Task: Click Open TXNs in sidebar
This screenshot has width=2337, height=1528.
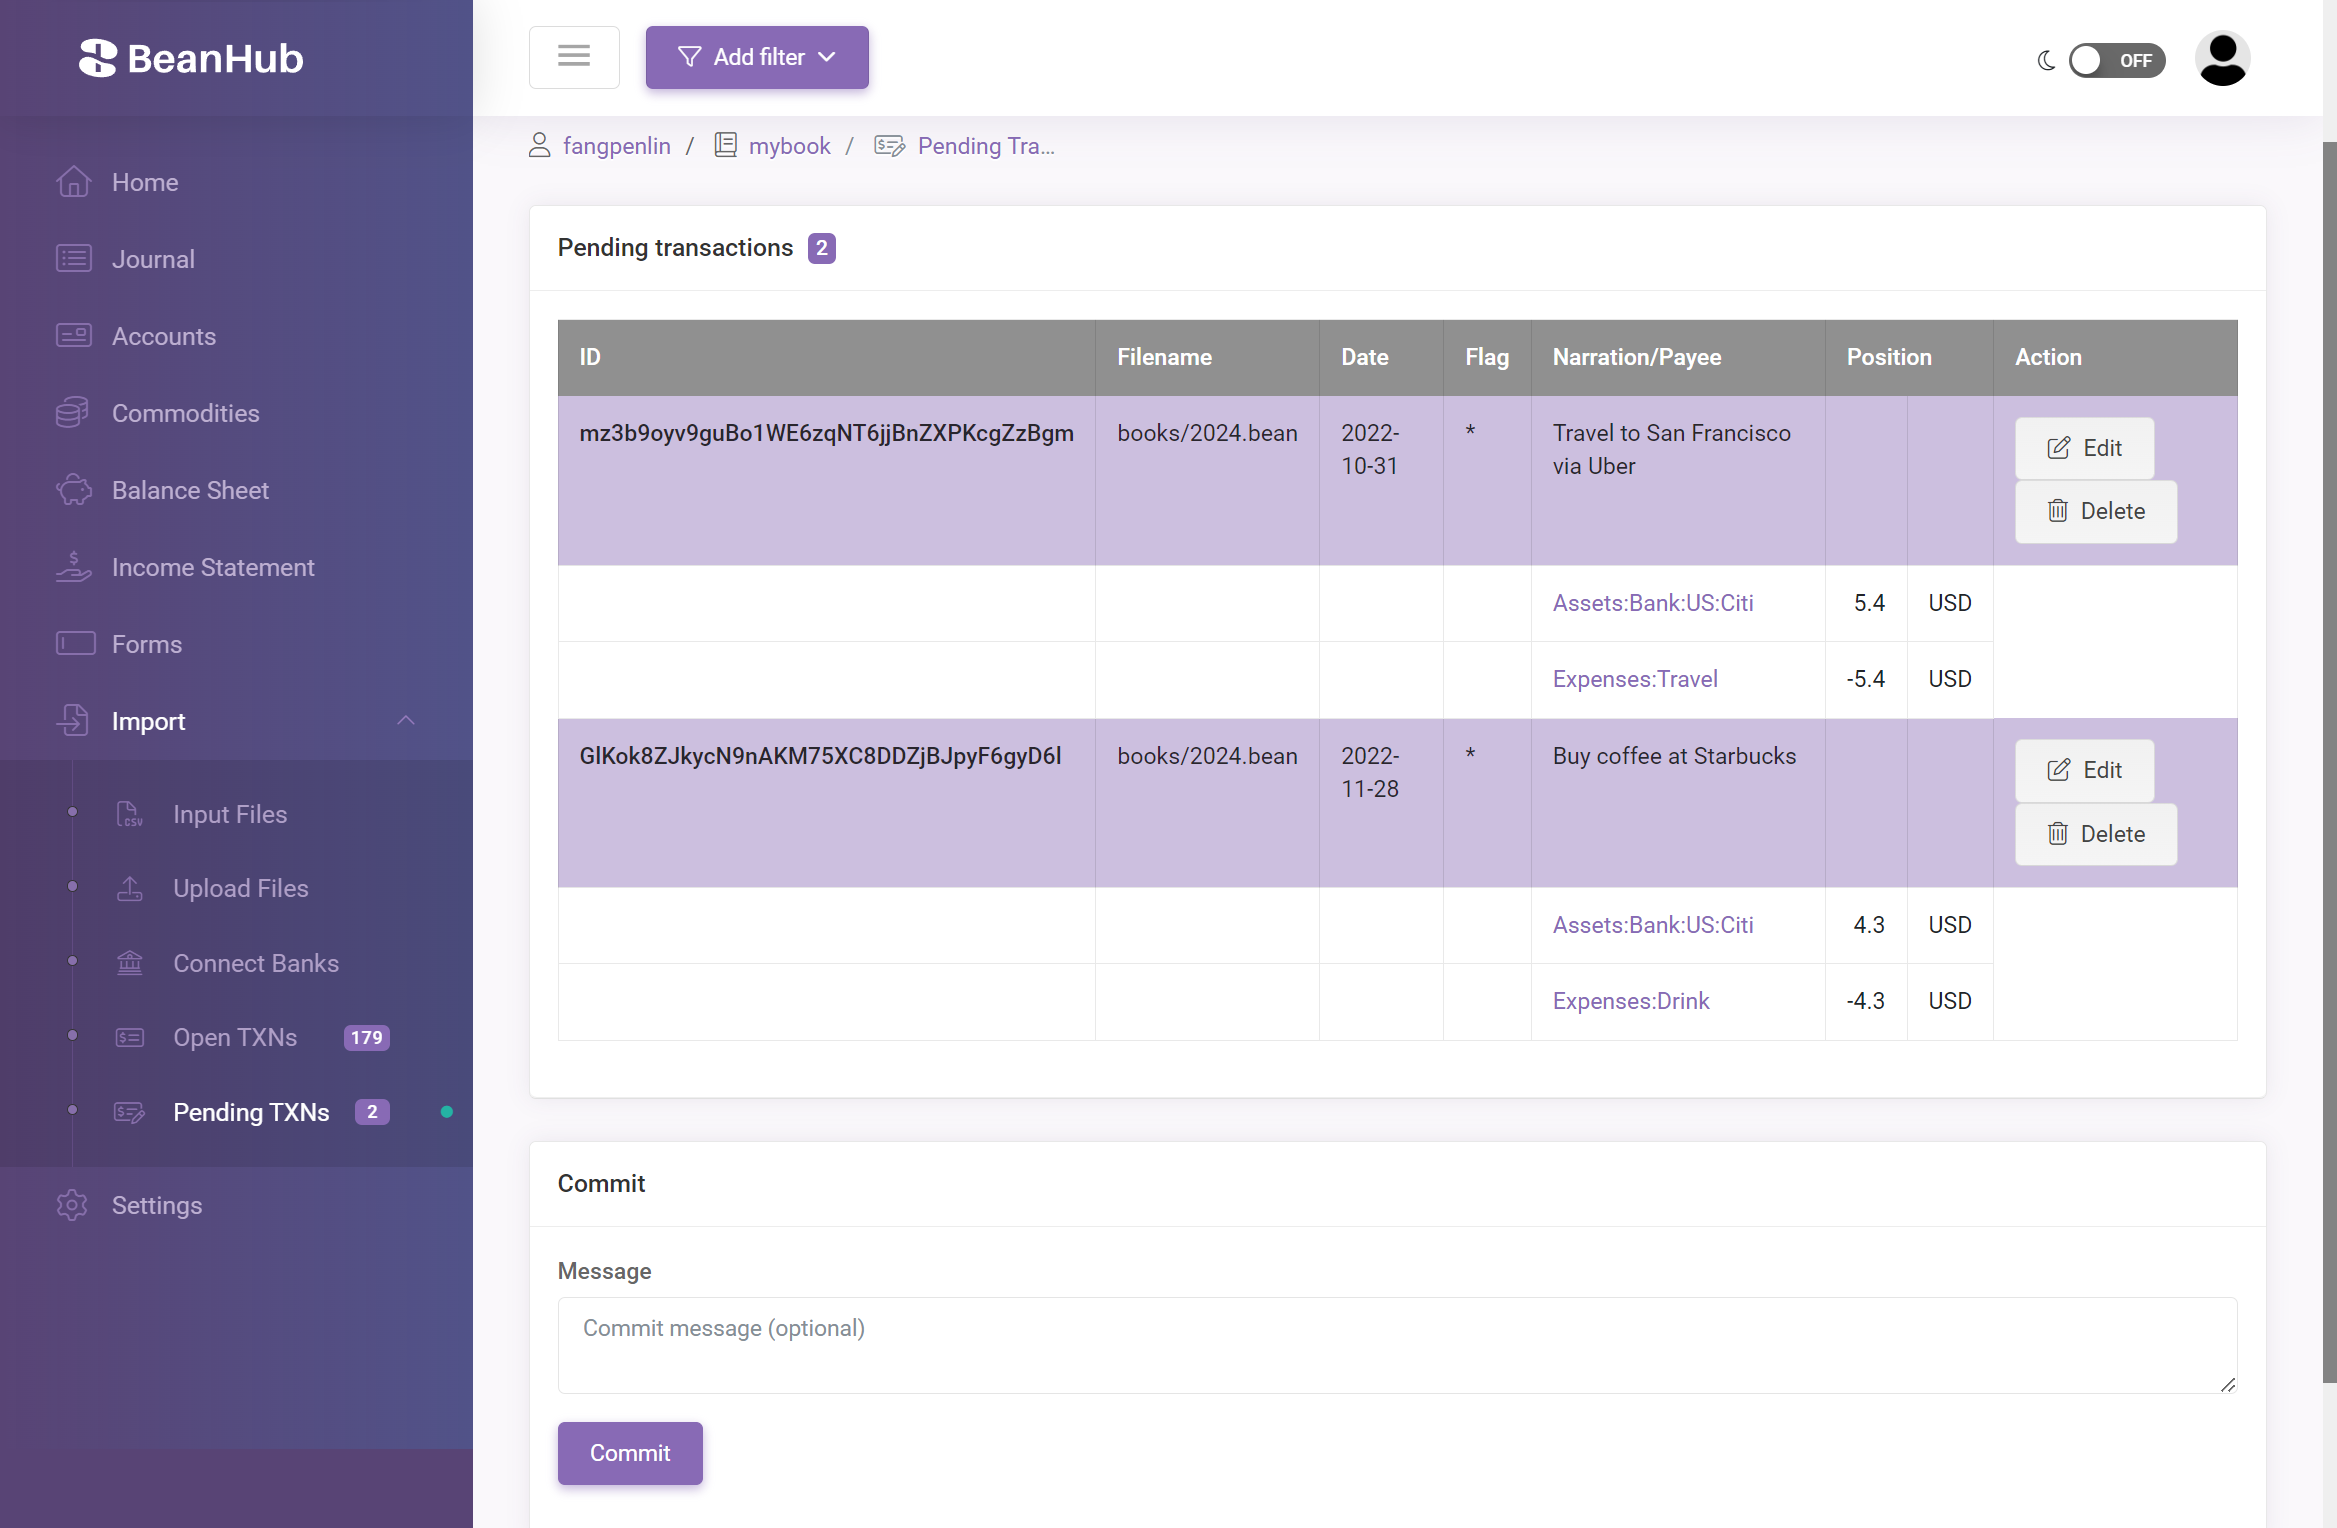Action: click(x=234, y=1037)
